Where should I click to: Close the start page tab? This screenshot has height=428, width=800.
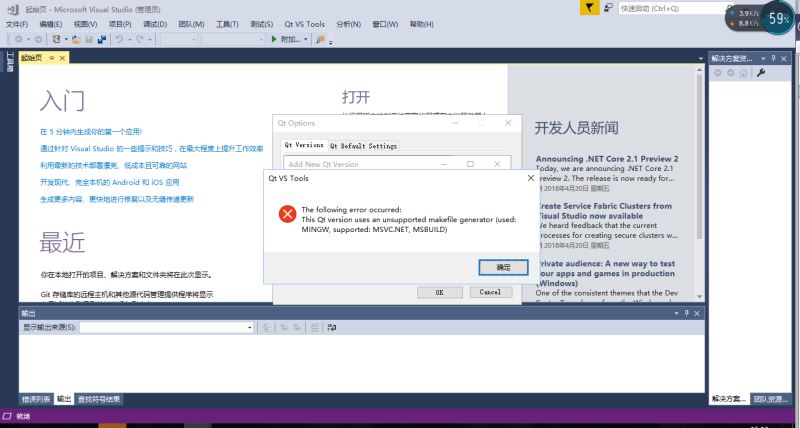tap(62, 58)
